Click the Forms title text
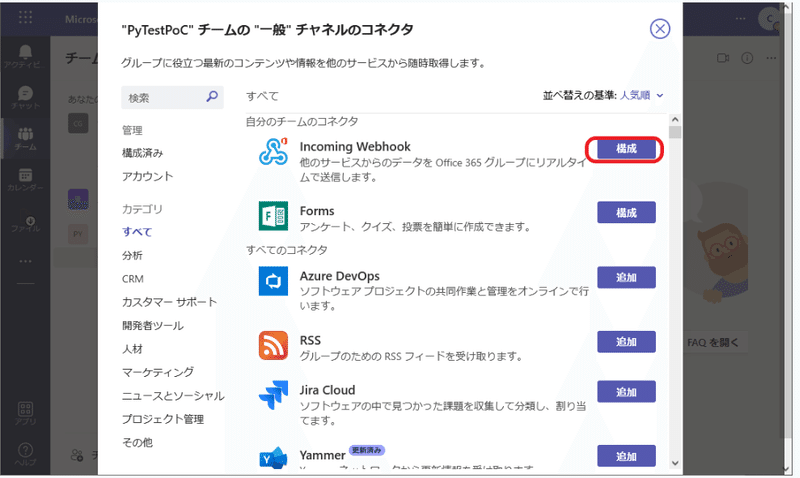800x478 pixels. (x=317, y=211)
